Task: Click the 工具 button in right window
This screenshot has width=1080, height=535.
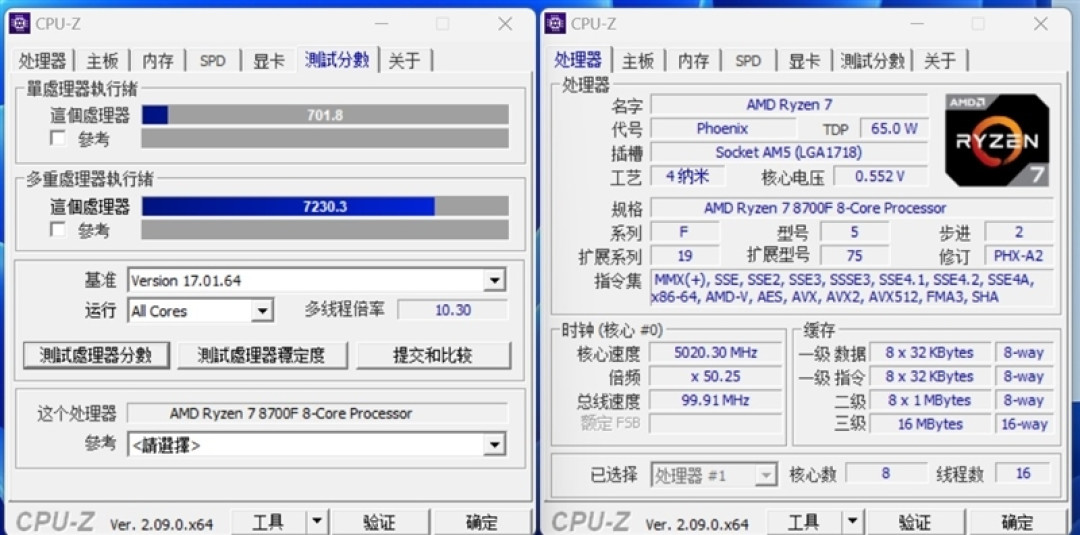Action: pos(804,523)
